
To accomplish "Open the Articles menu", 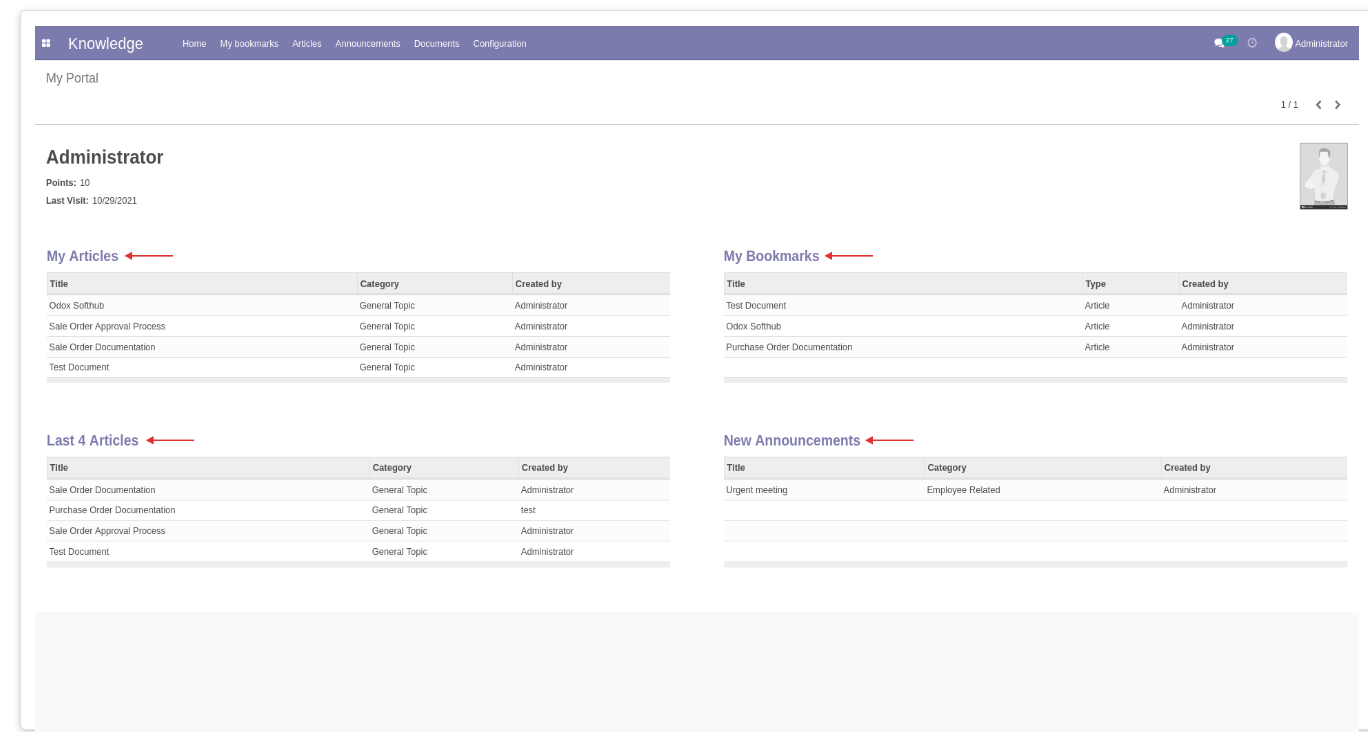I will [x=307, y=44].
